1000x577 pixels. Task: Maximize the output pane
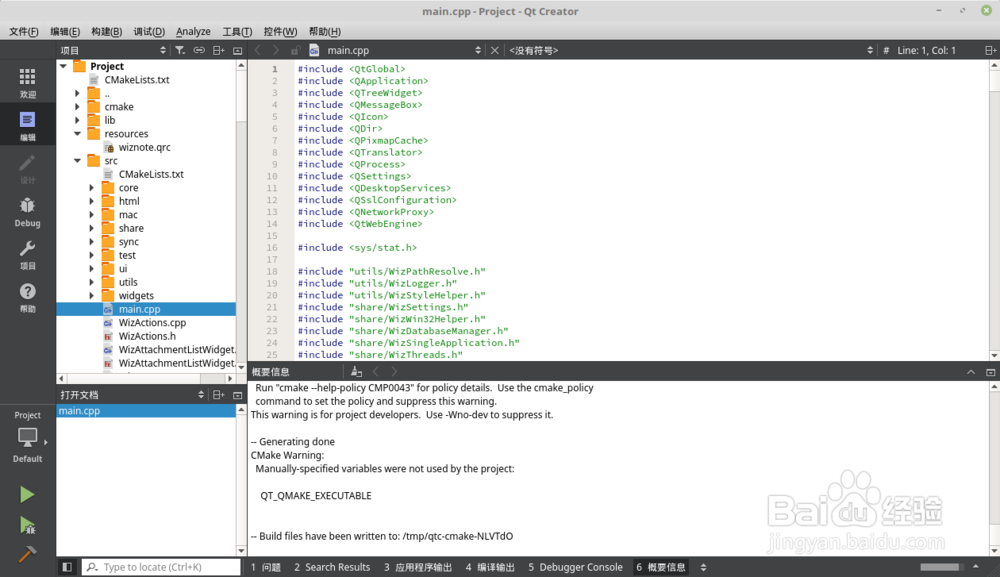(x=990, y=372)
